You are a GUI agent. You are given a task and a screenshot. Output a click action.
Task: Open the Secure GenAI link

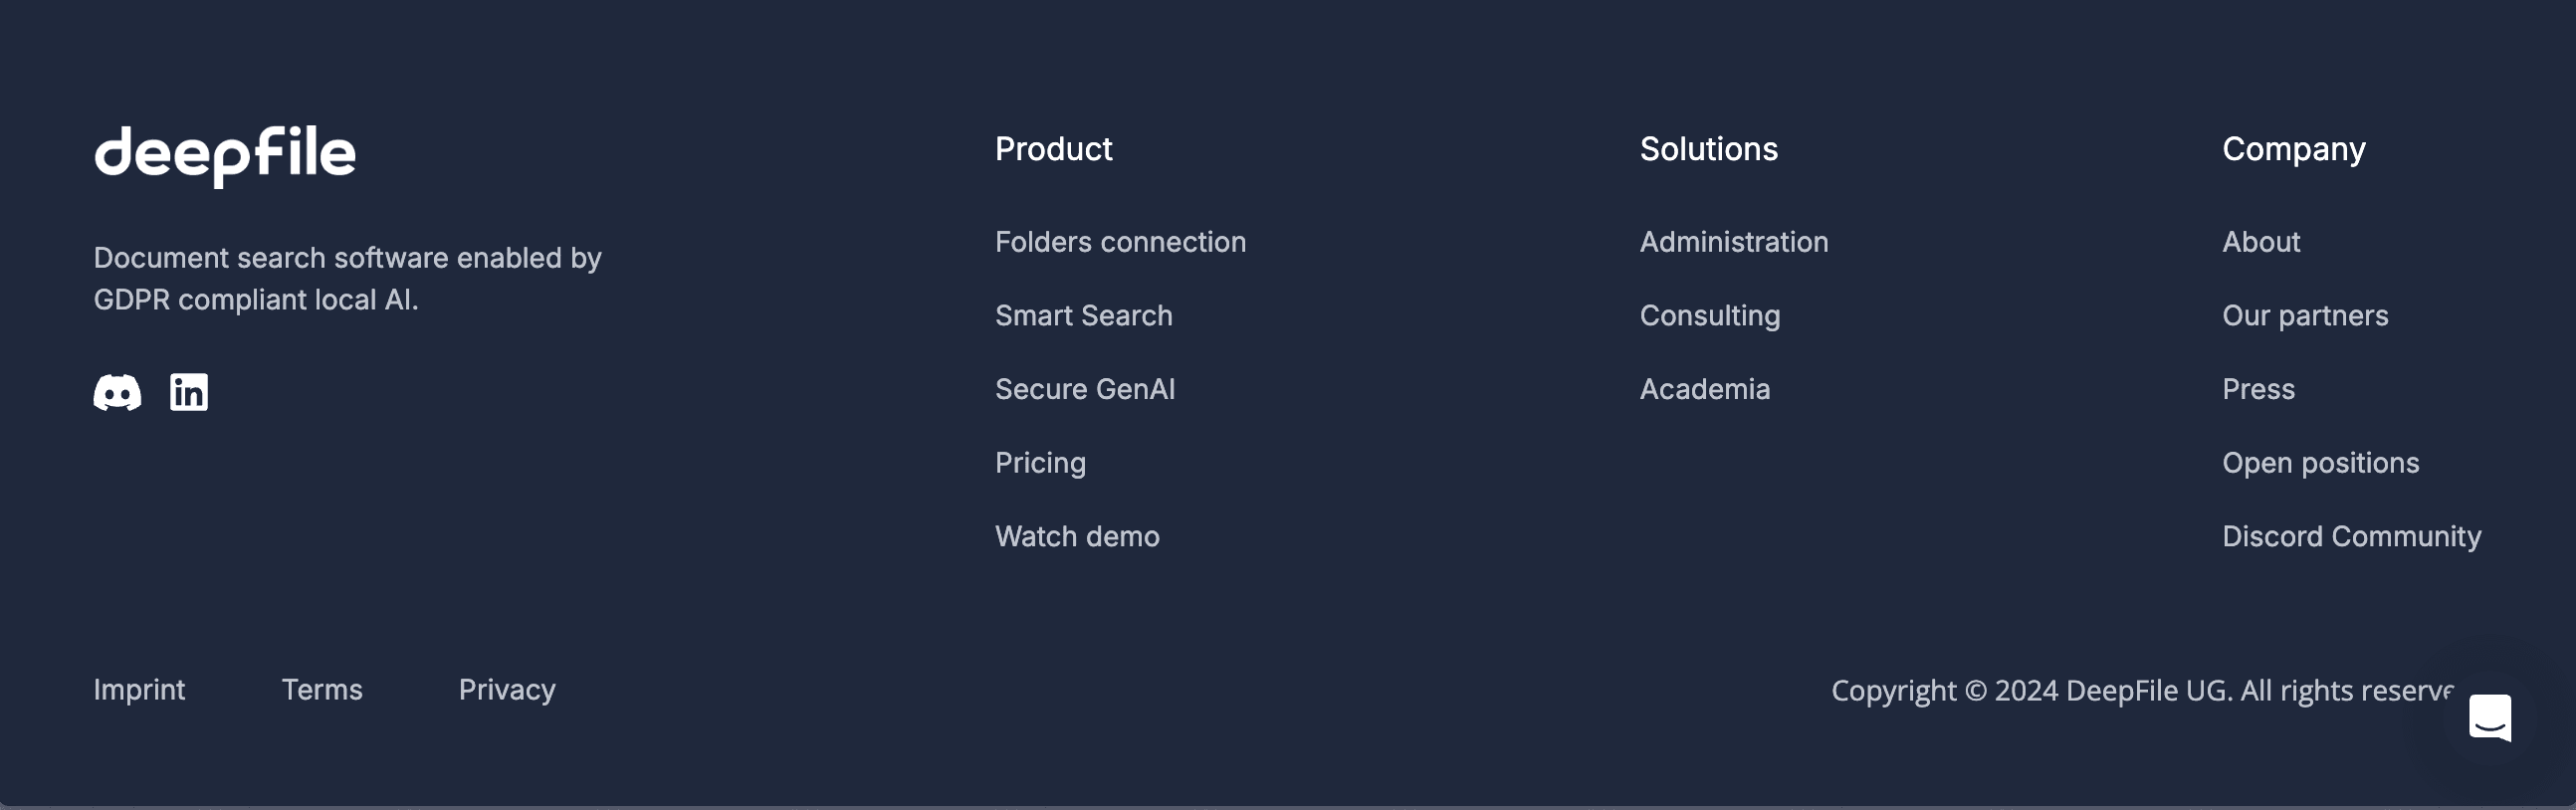[1084, 389]
